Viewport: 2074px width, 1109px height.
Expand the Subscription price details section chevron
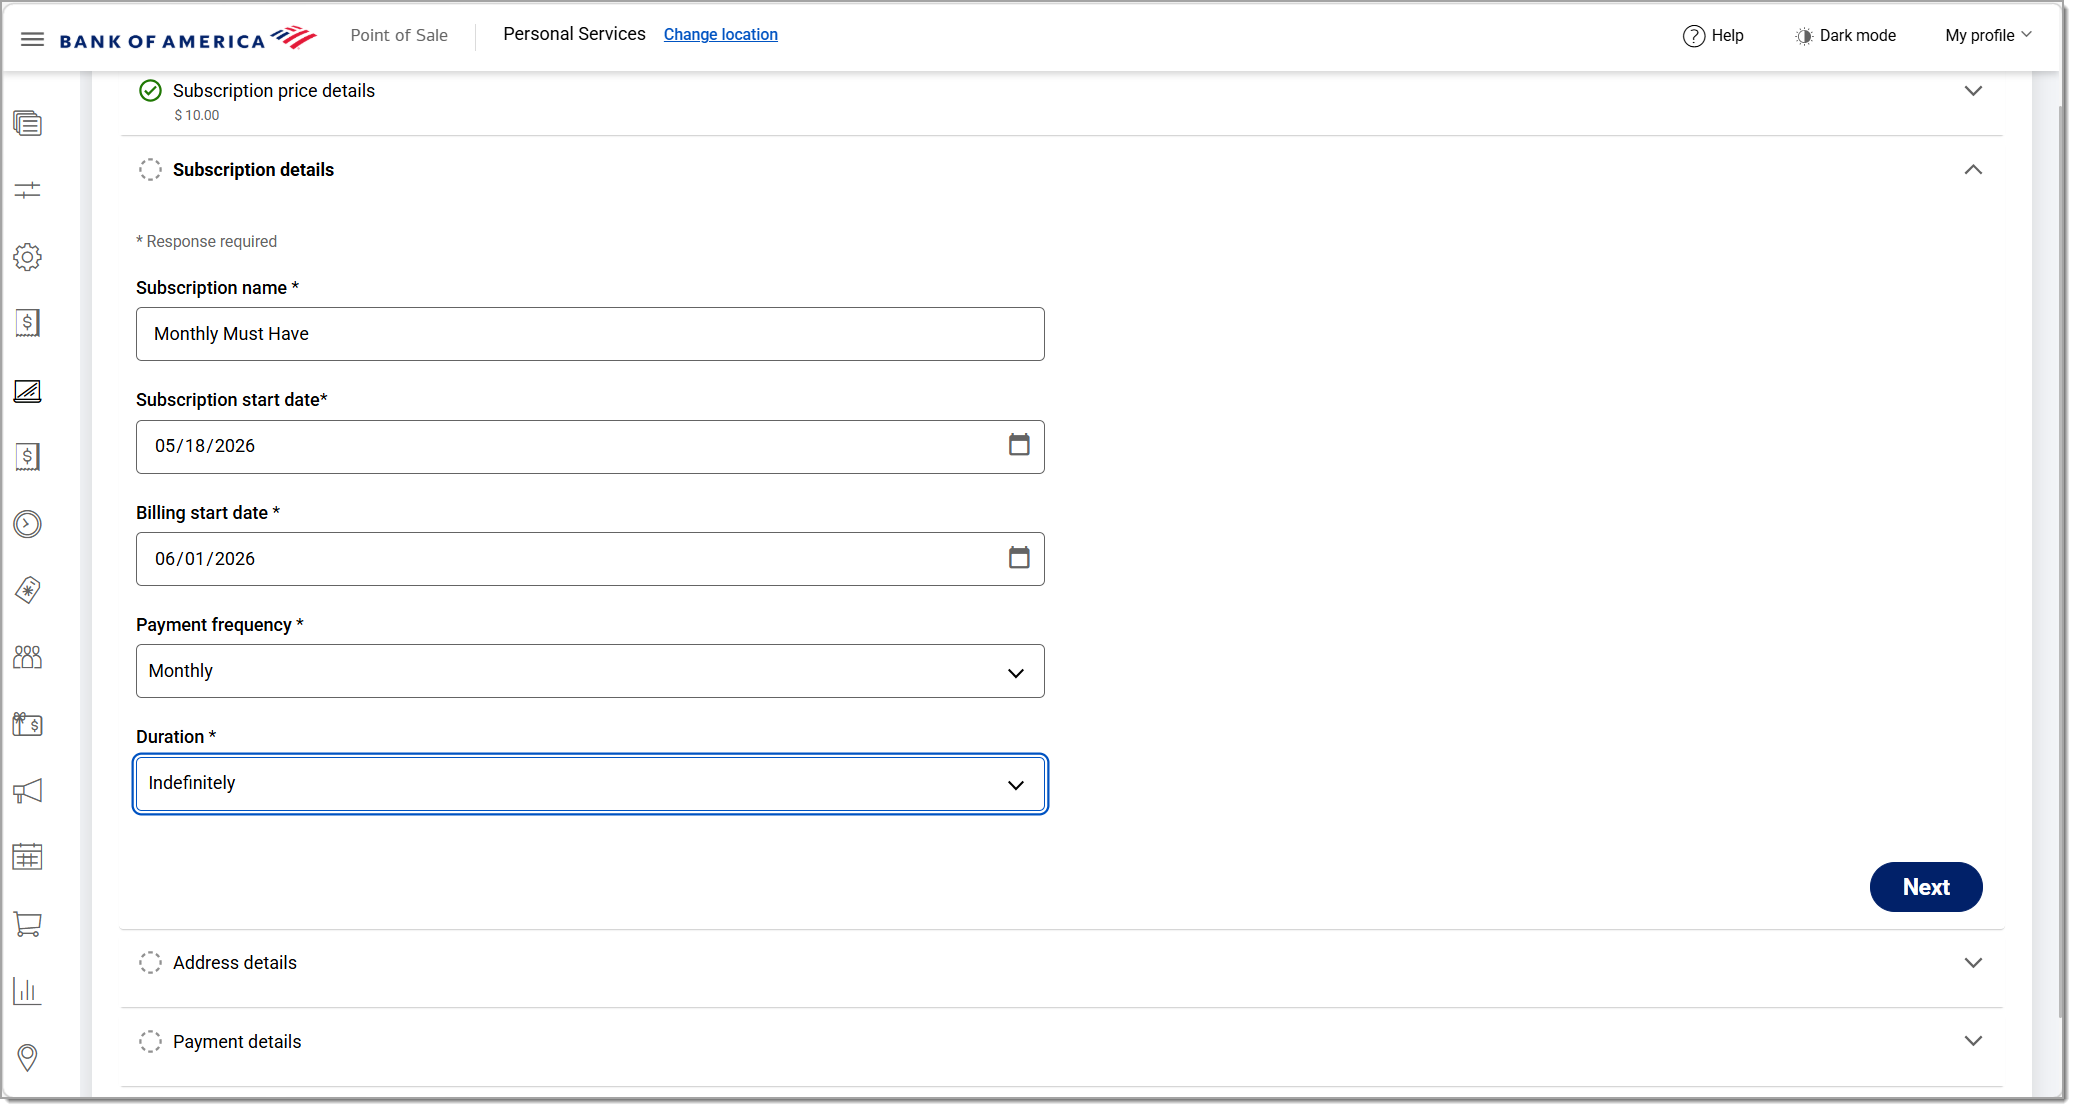[x=1973, y=91]
